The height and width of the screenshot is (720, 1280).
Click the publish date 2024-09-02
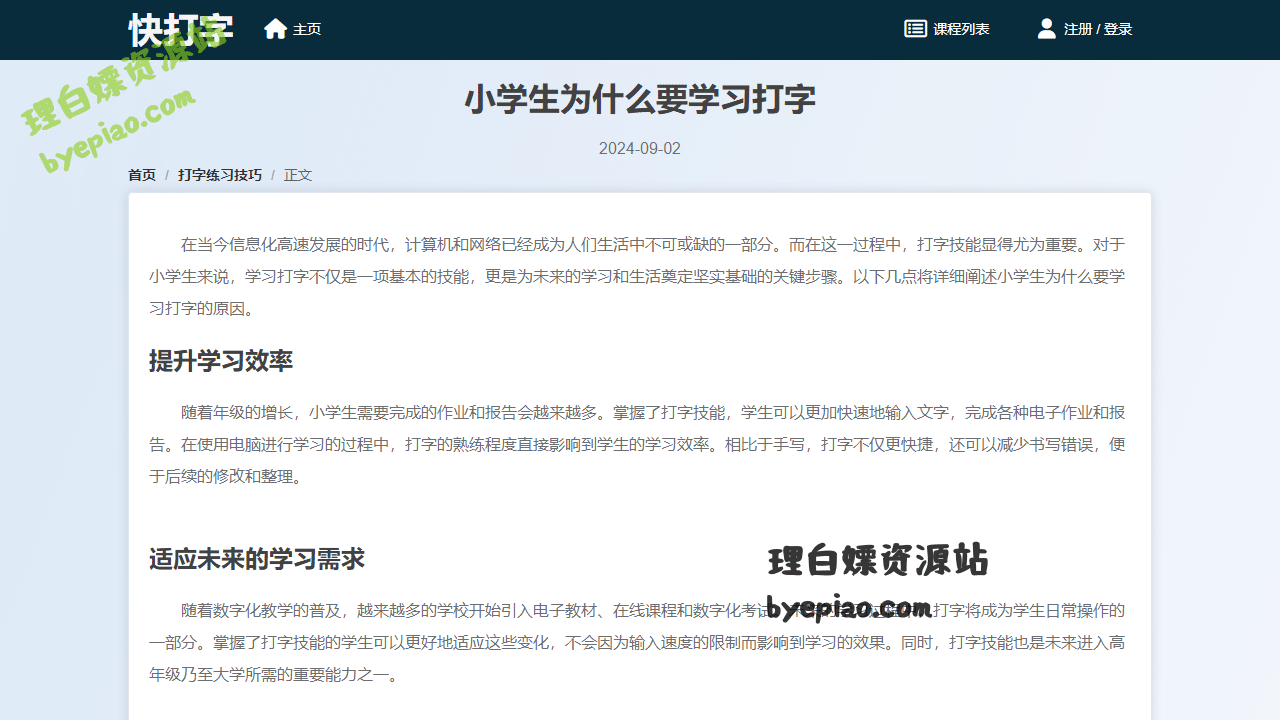point(640,148)
